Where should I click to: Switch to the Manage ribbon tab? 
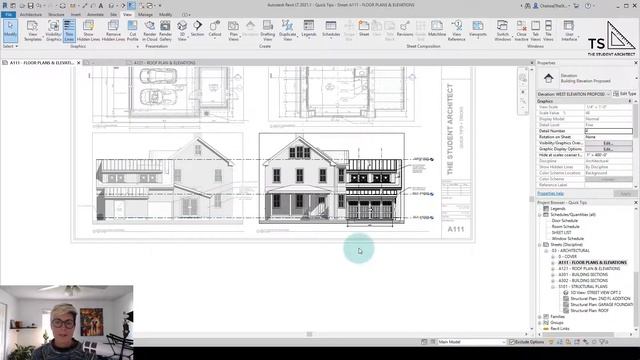click(145, 14)
